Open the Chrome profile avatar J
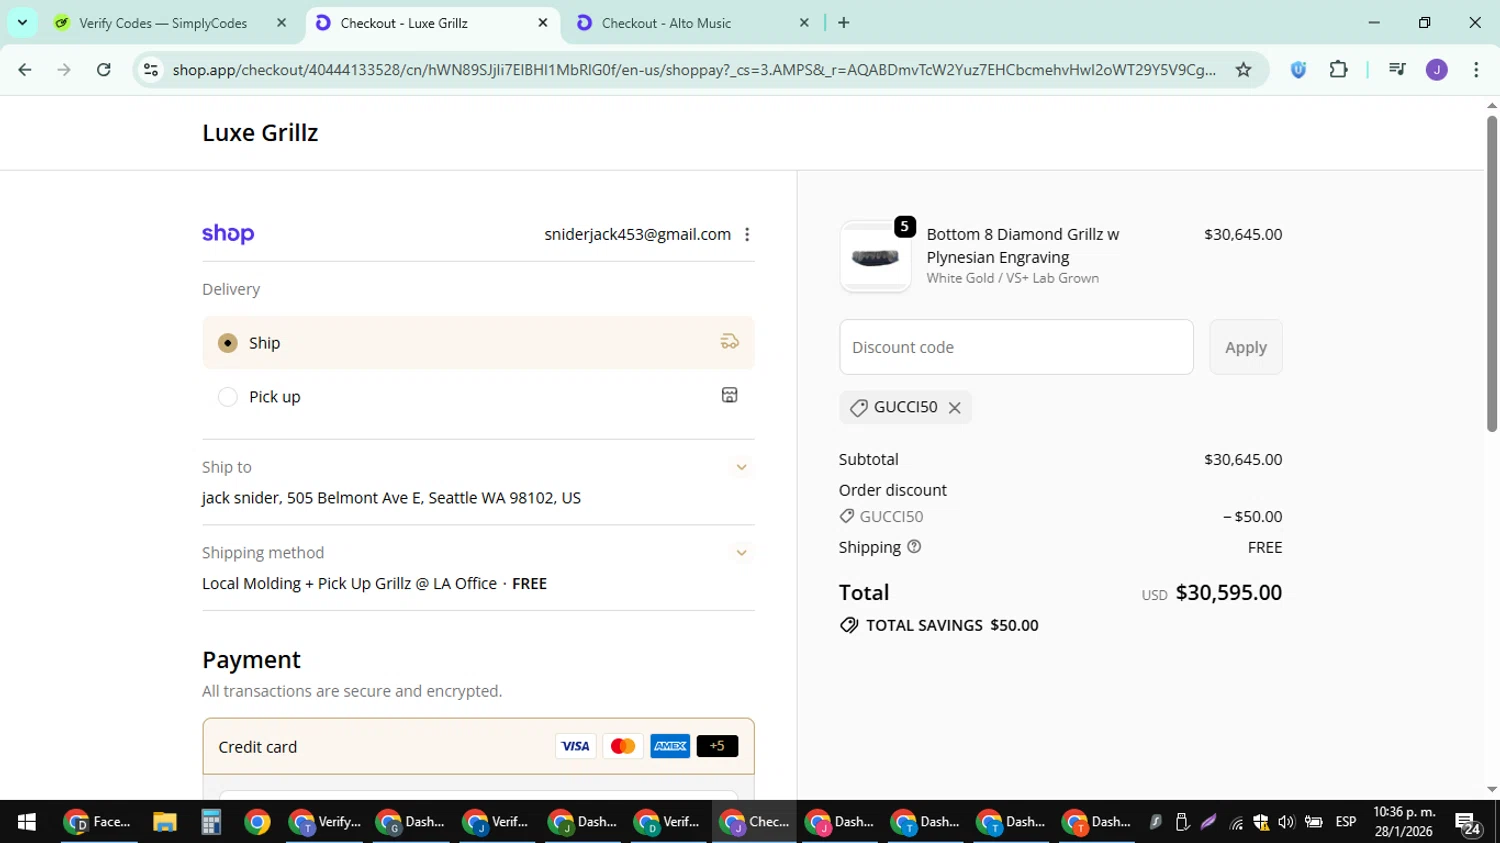The height and width of the screenshot is (843, 1500). [x=1437, y=69]
